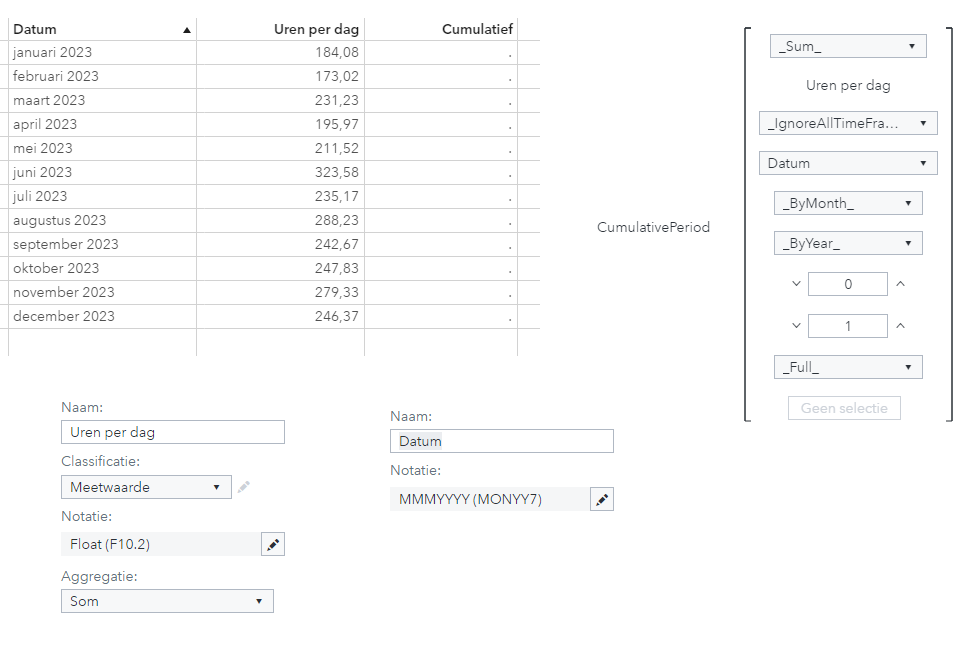Click the Geen selectie button
The height and width of the screenshot is (651, 974).
pyautogui.click(x=844, y=408)
